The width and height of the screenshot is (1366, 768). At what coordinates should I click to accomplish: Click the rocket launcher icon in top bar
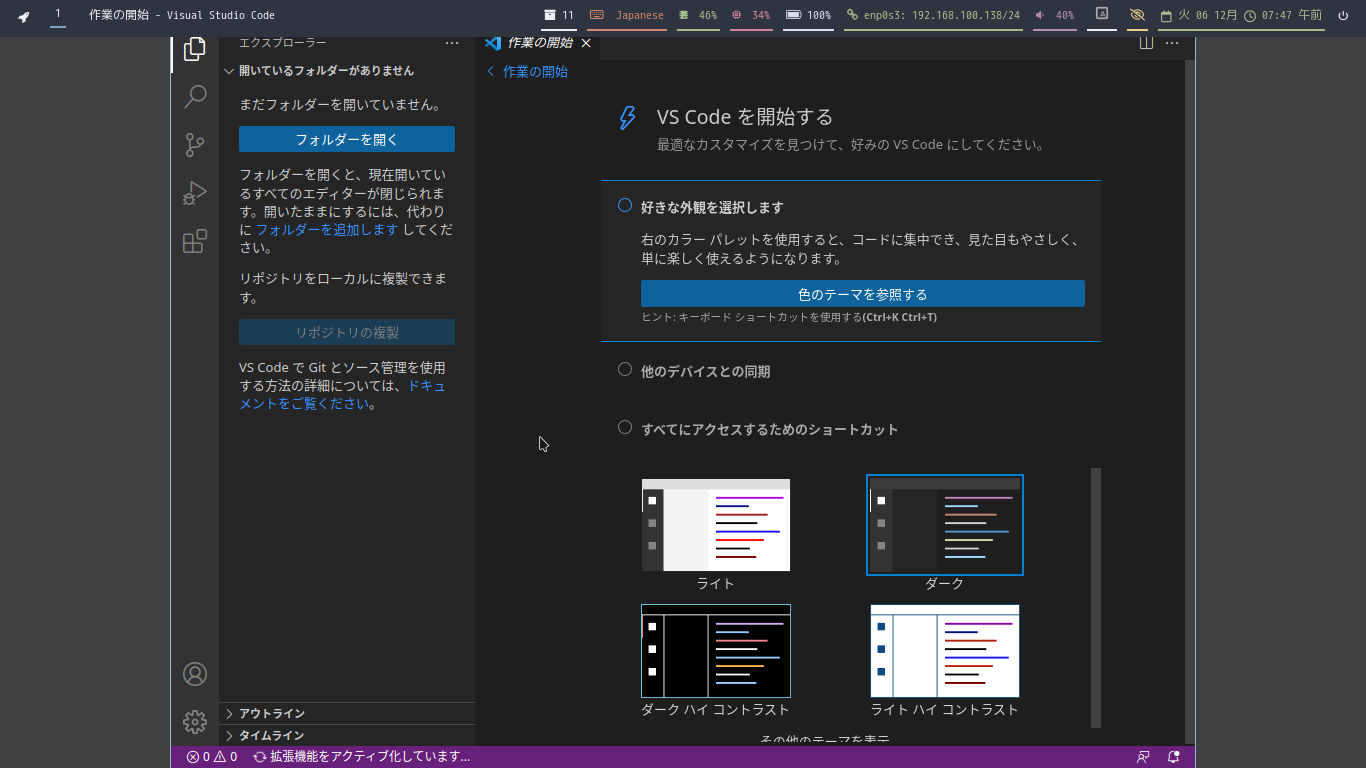[x=23, y=16]
